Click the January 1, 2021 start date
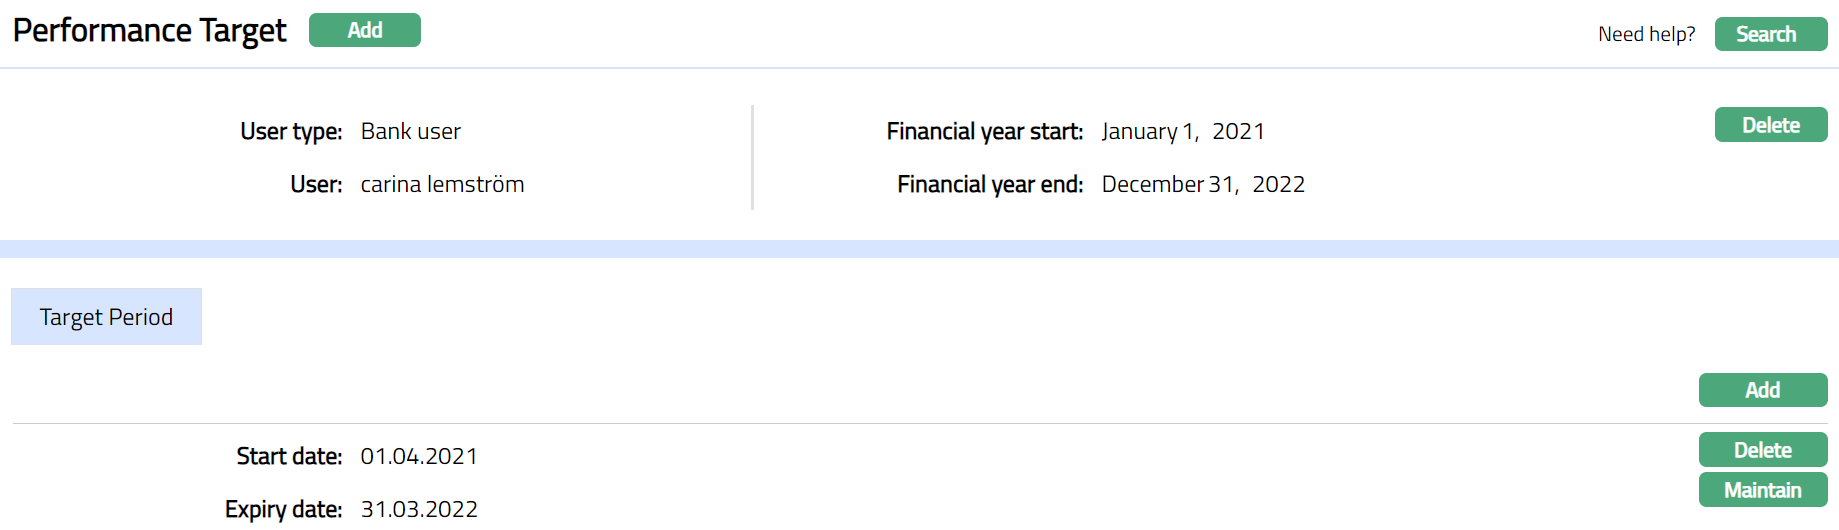The width and height of the screenshot is (1839, 530). (1183, 131)
